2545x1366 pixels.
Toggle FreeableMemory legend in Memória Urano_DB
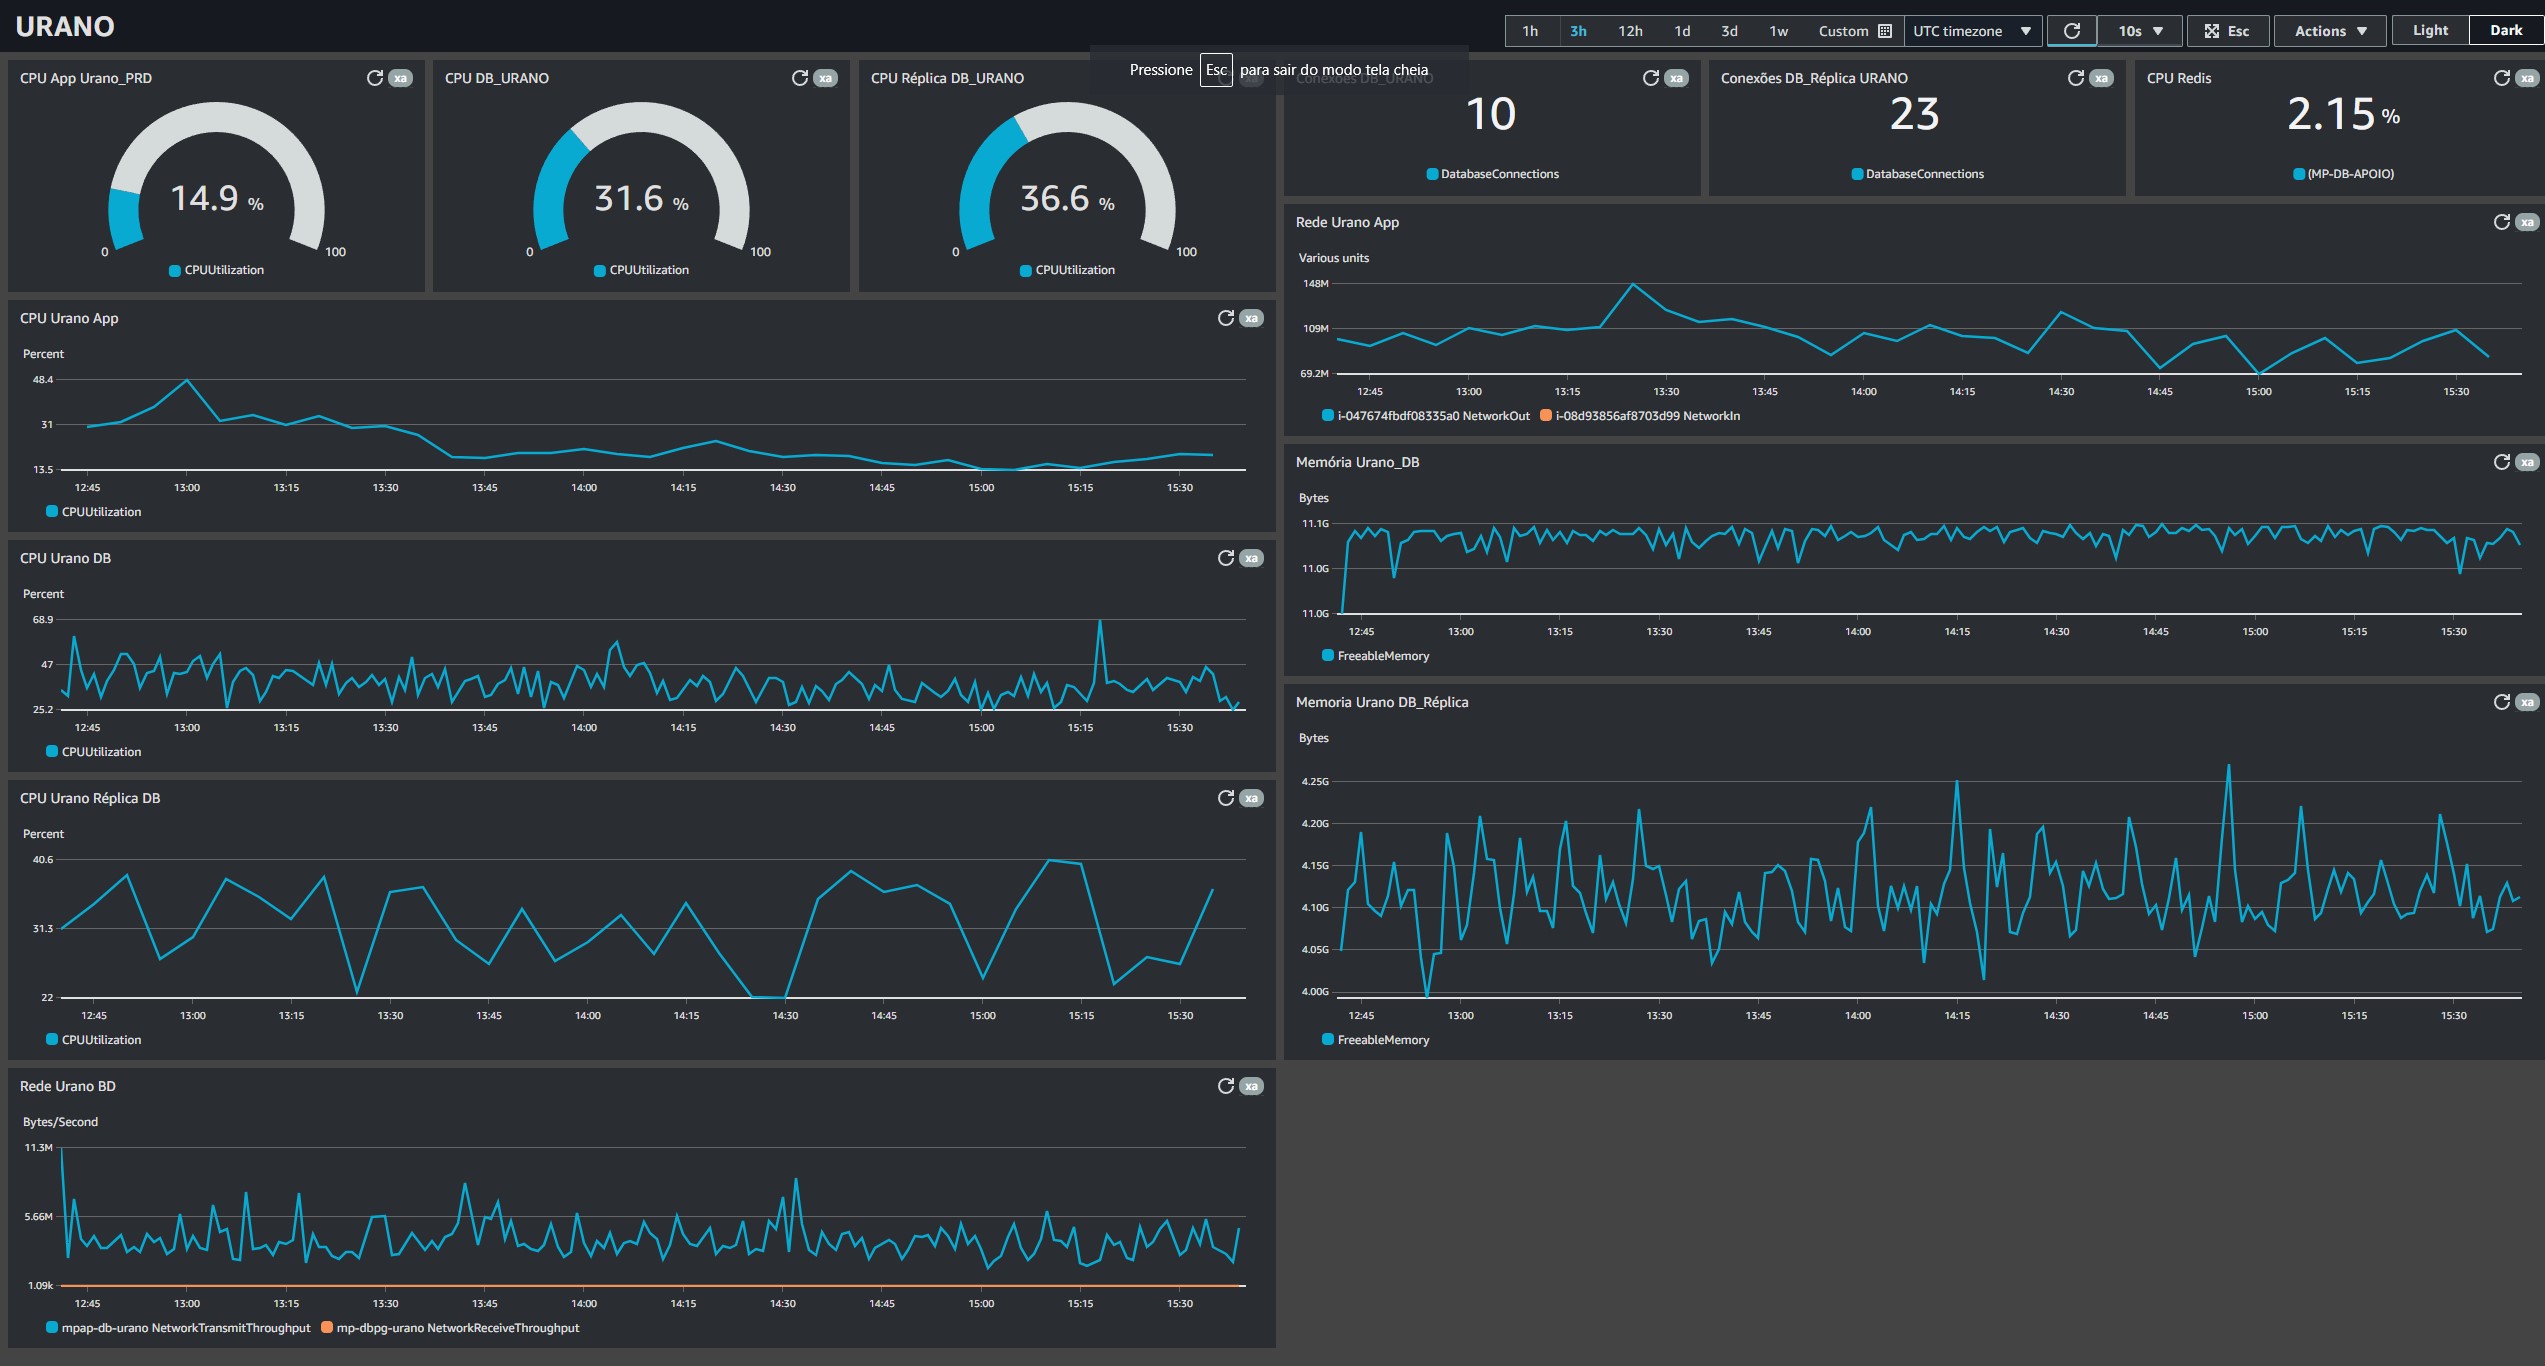pos(1376,656)
